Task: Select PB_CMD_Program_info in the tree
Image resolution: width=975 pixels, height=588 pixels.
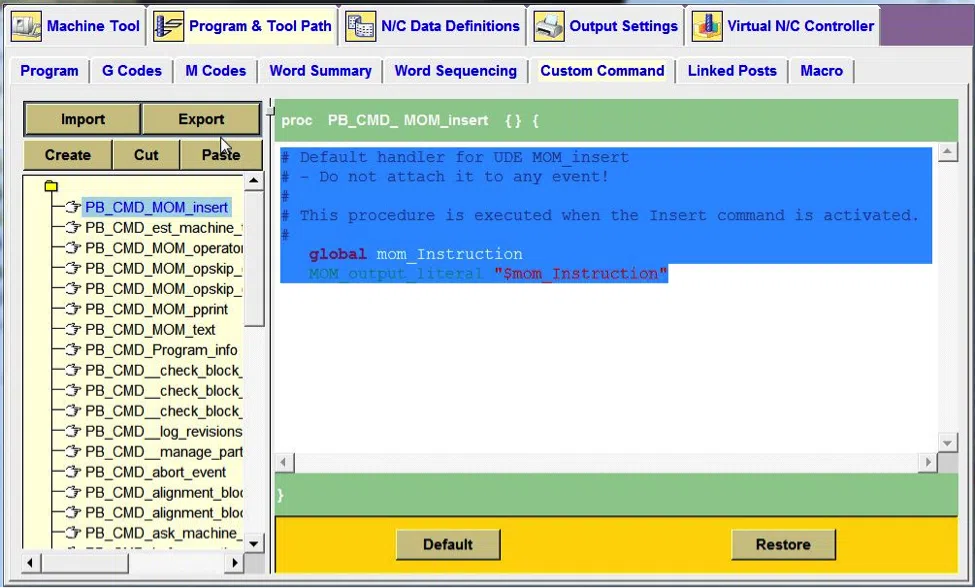Action: (x=161, y=351)
